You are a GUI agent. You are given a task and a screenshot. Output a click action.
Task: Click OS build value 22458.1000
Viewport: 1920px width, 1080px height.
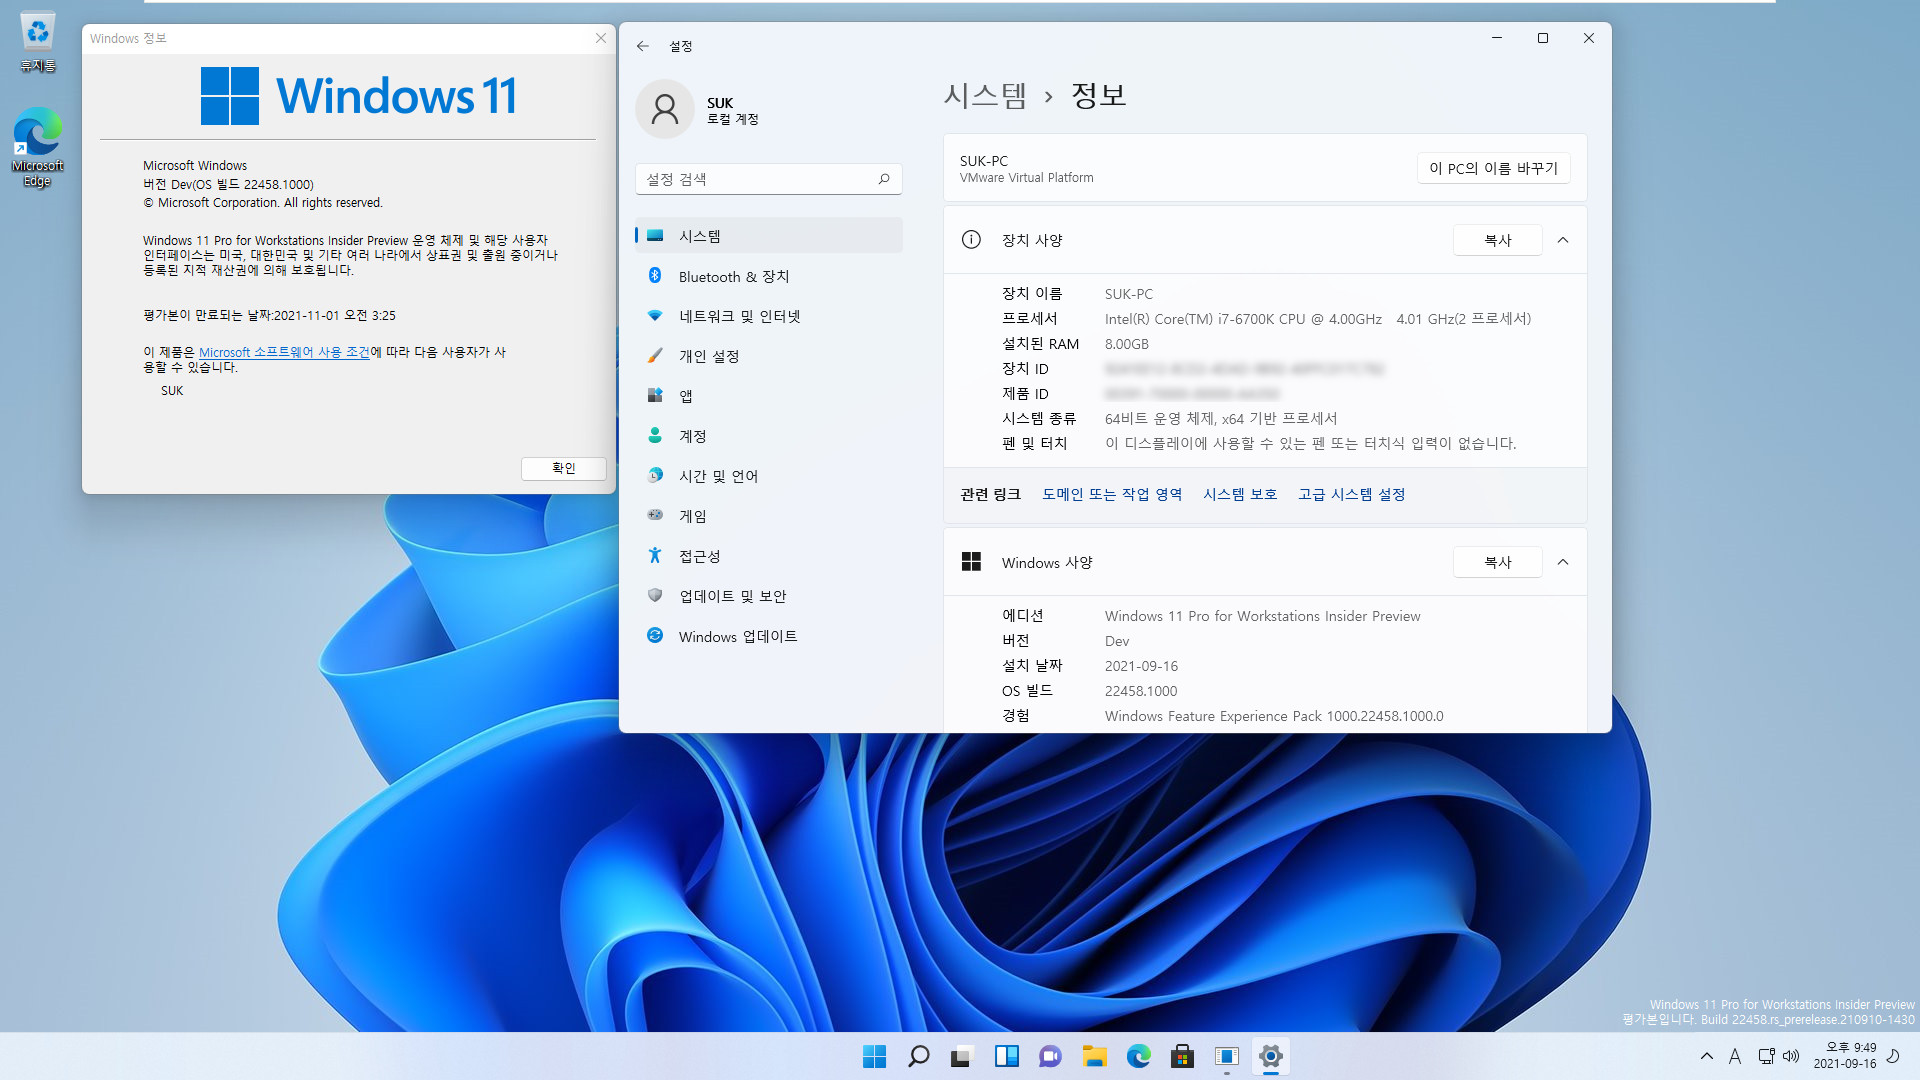tap(1141, 691)
